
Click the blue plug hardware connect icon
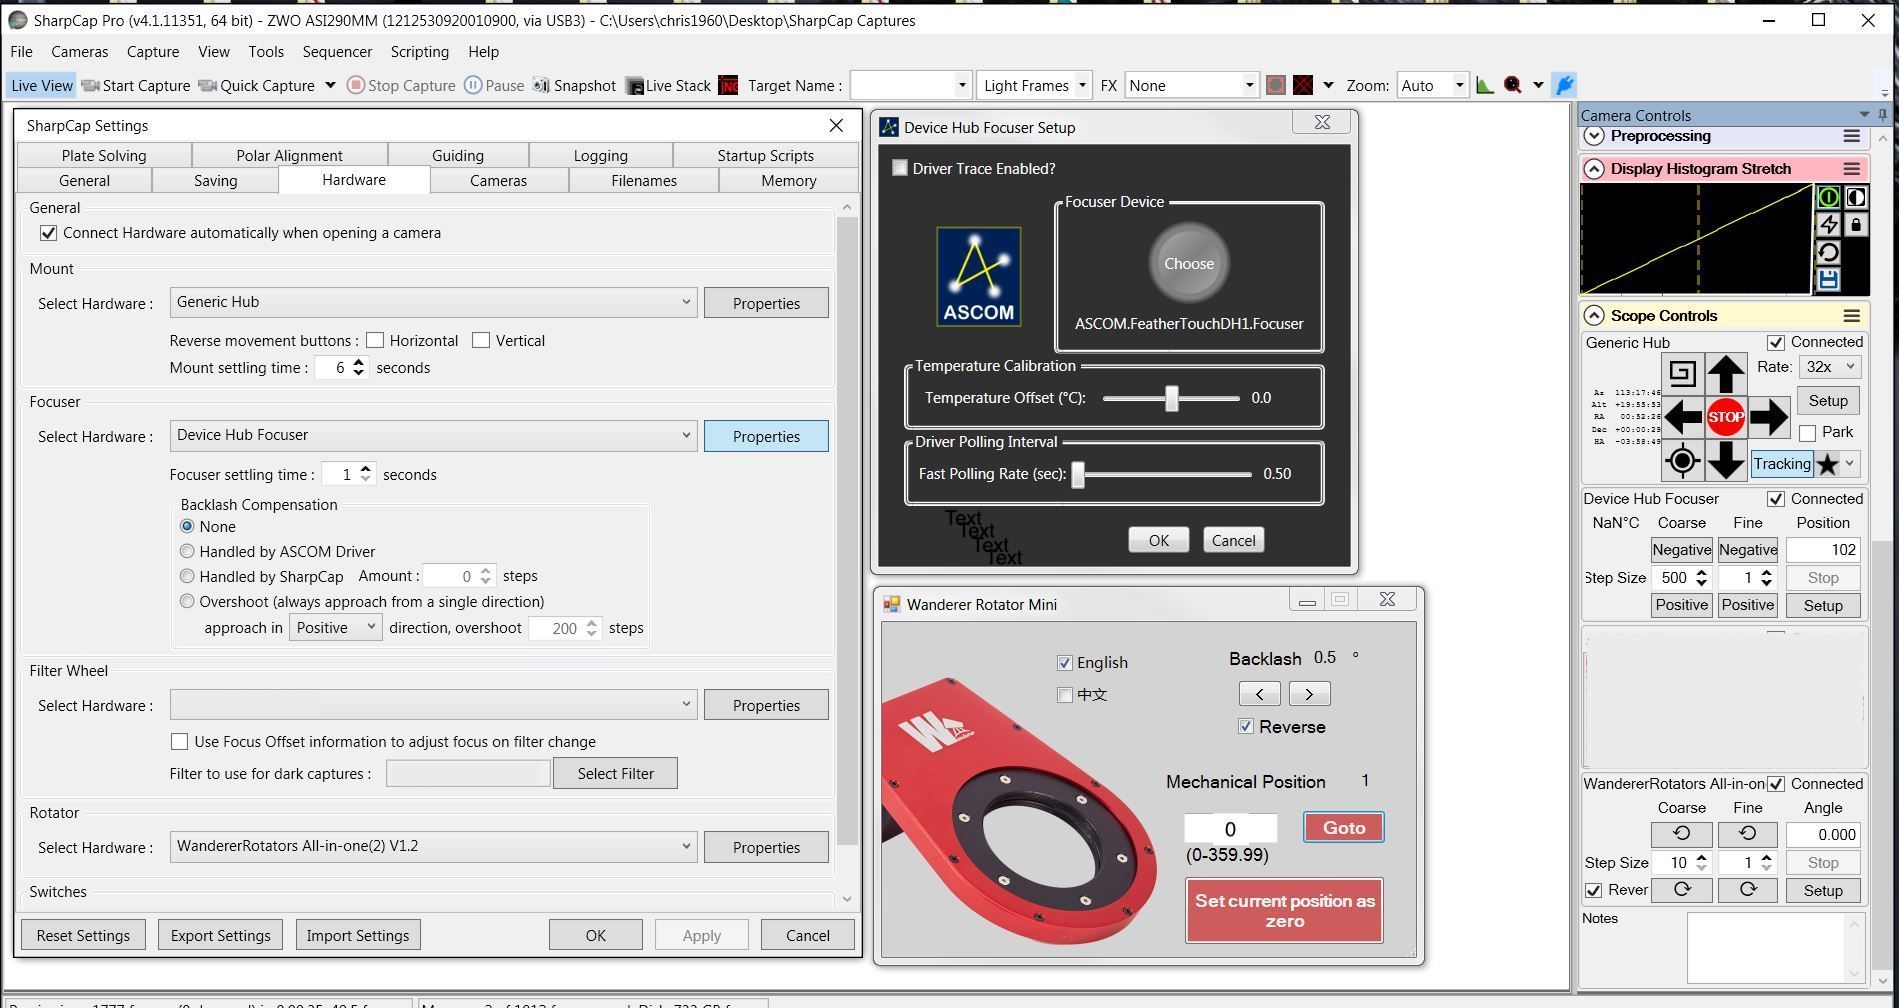pyautogui.click(x=1565, y=86)
